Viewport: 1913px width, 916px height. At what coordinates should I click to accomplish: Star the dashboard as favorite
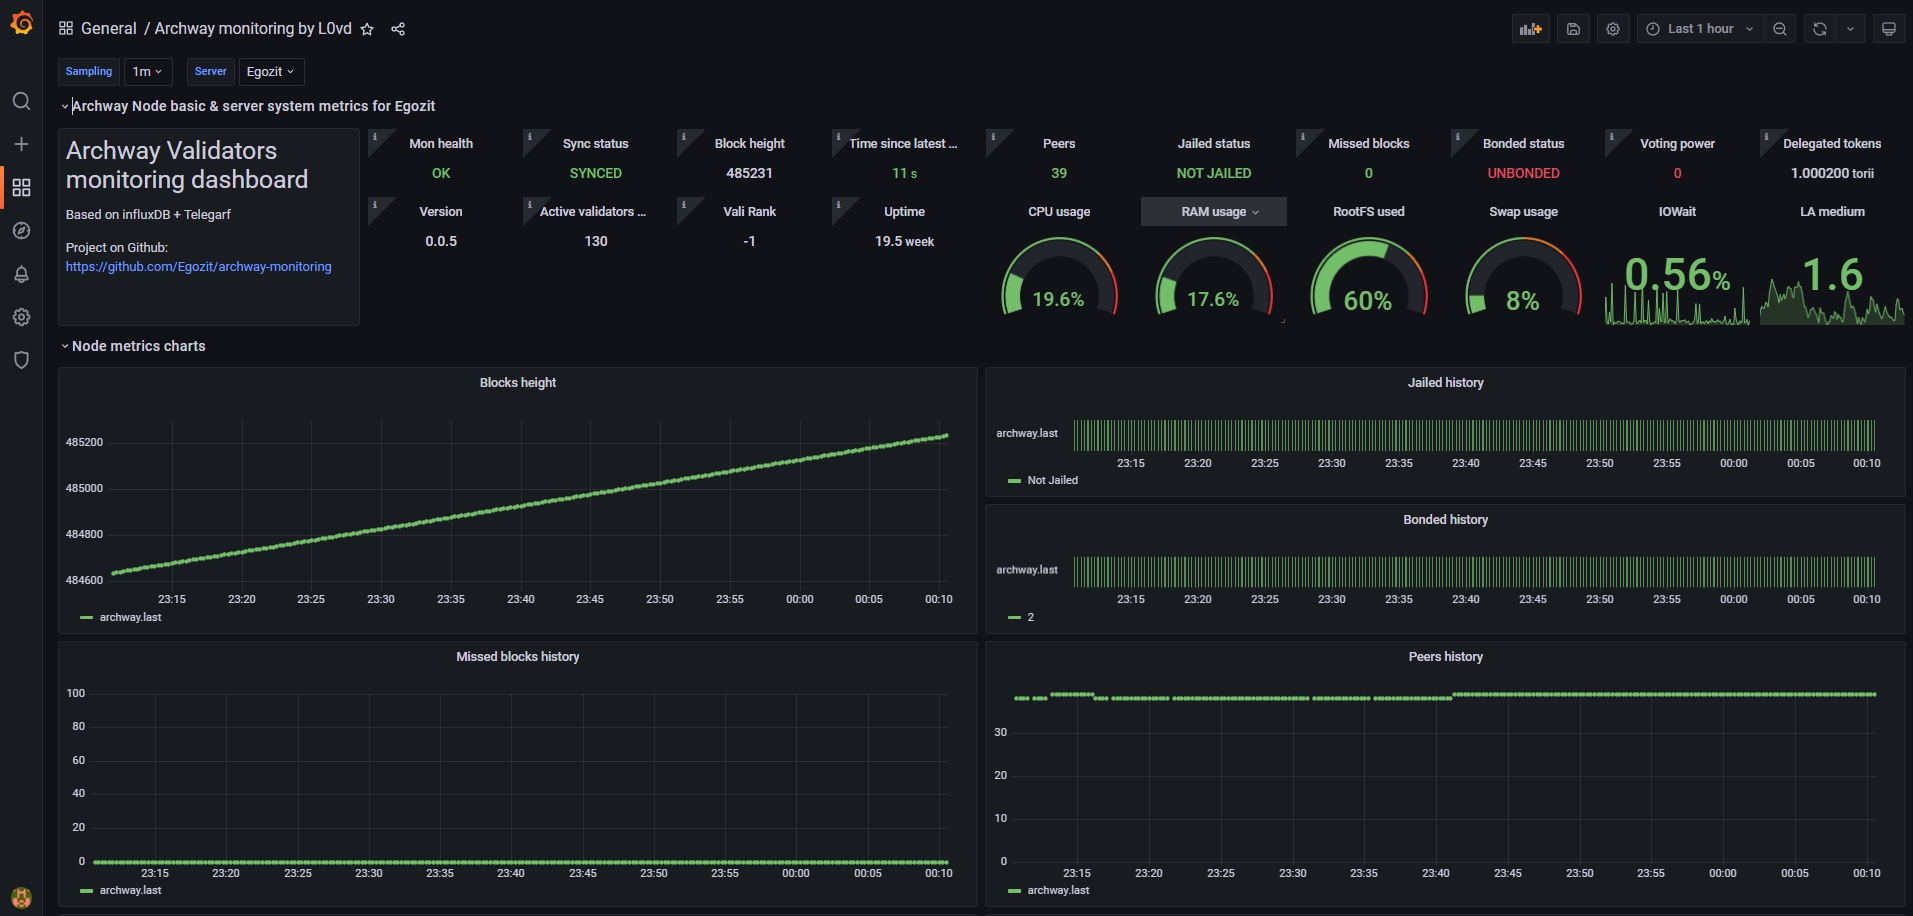click(x=367, y=29)
